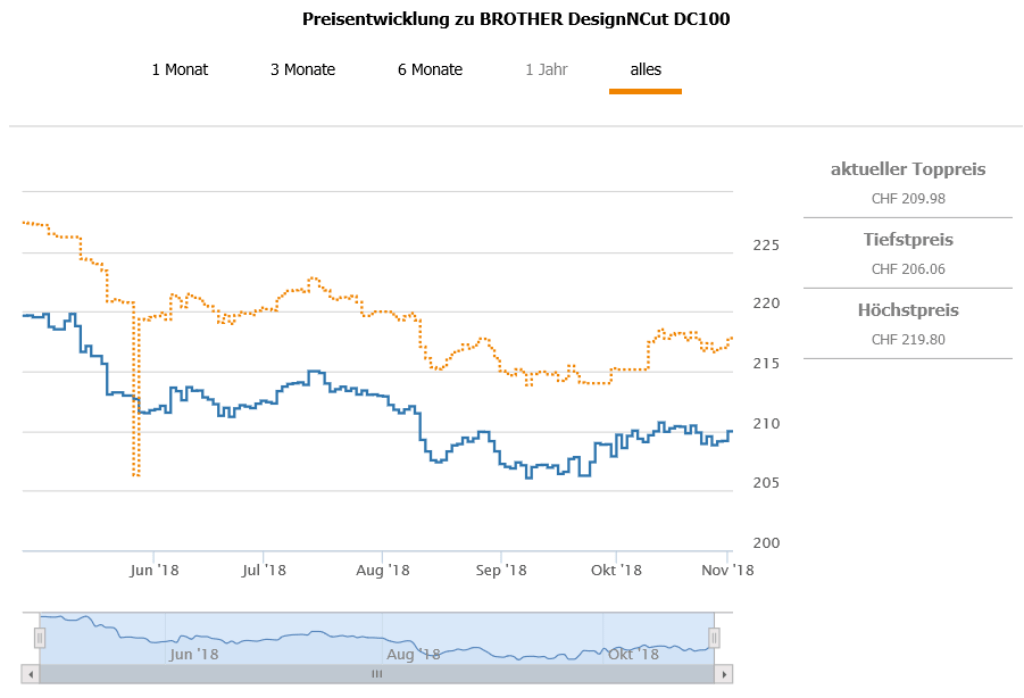Click the blue price line near Aug '18
Viewport: 1024px width, 698px height.
[x=383, y=396]
